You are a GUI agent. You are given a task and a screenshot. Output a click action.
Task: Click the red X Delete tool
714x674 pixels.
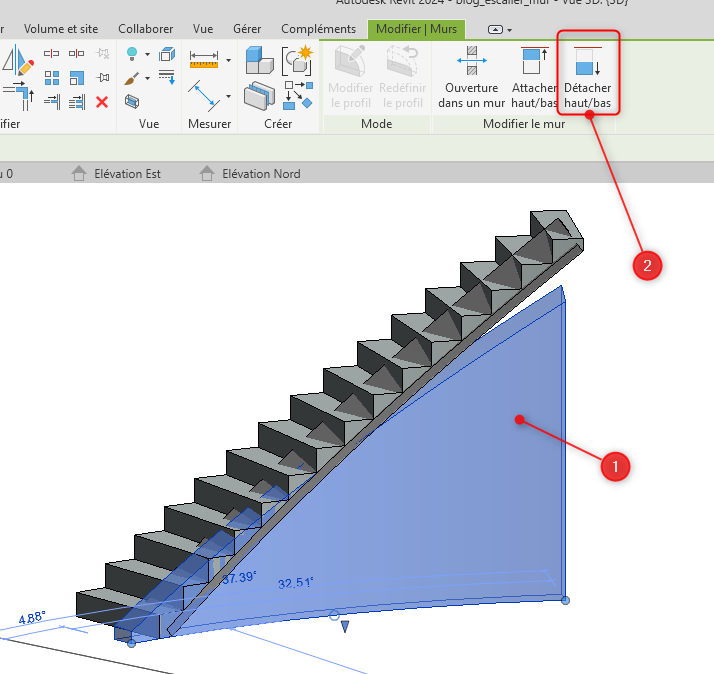click(x=102, y=101)
